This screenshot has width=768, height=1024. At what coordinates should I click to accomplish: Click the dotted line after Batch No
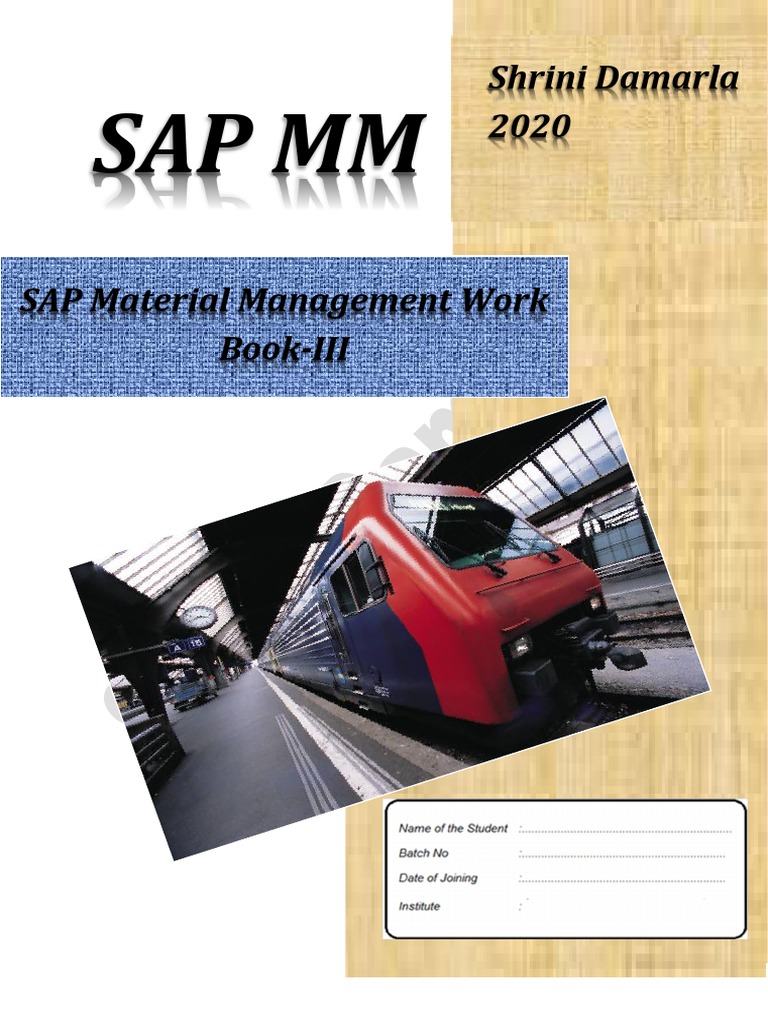[622, 856]
